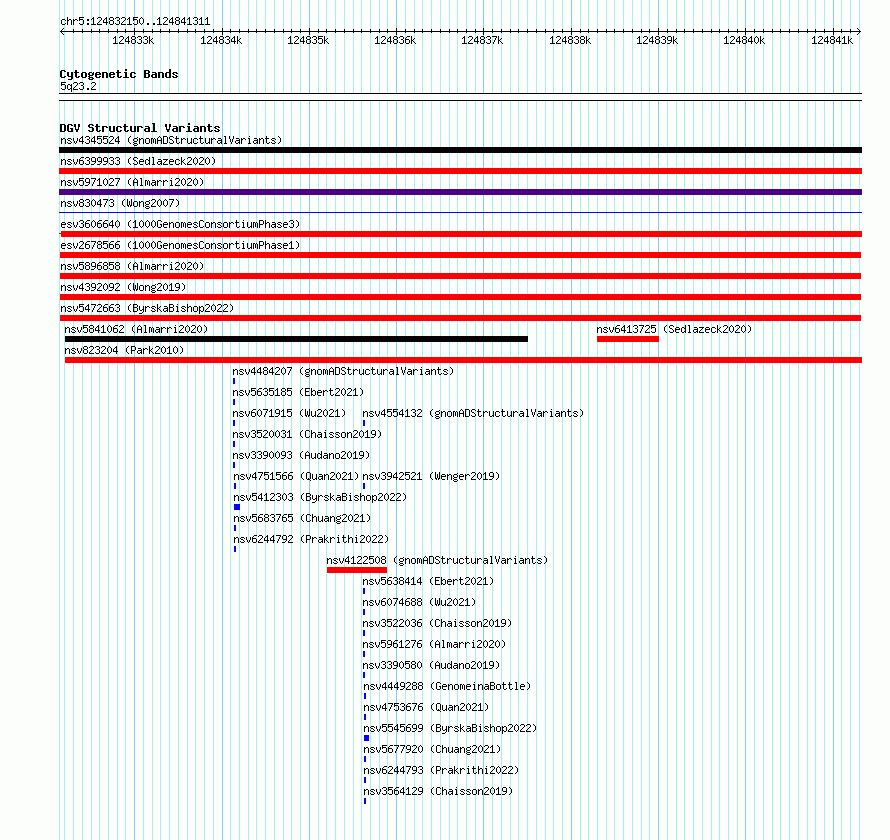The width and height of the screenshot is (890, 840).
Task: Open nsv3390093 Audano2019 label
Action: tap(301, 455)
